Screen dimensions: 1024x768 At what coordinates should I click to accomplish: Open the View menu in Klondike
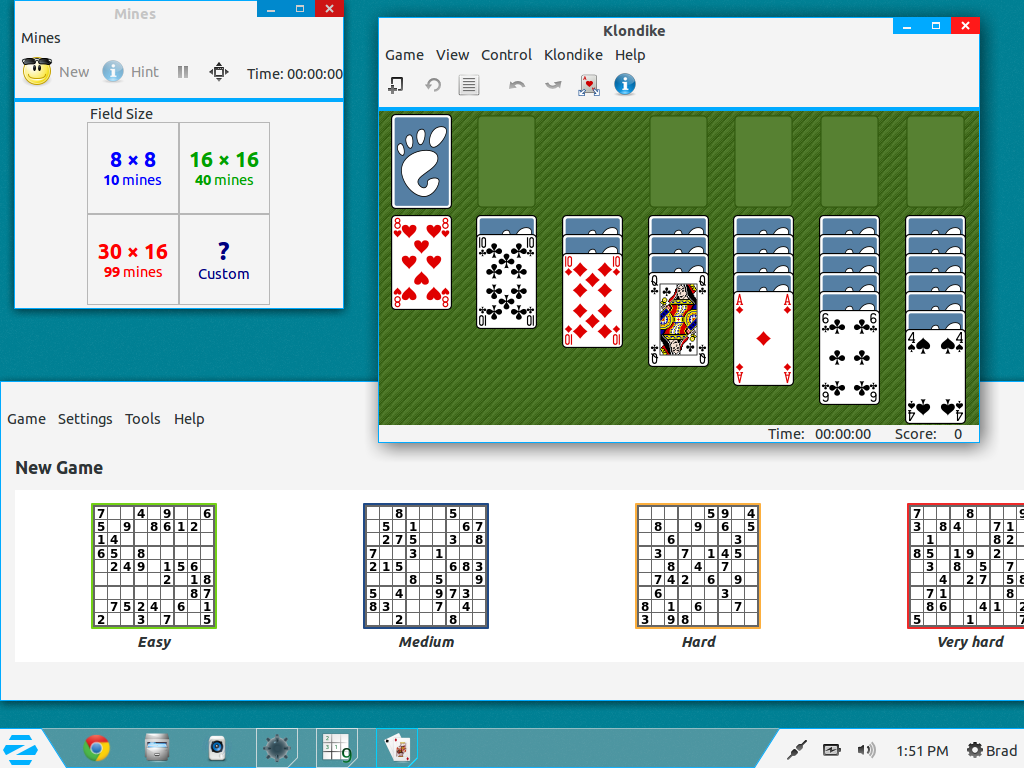point(453,55)
